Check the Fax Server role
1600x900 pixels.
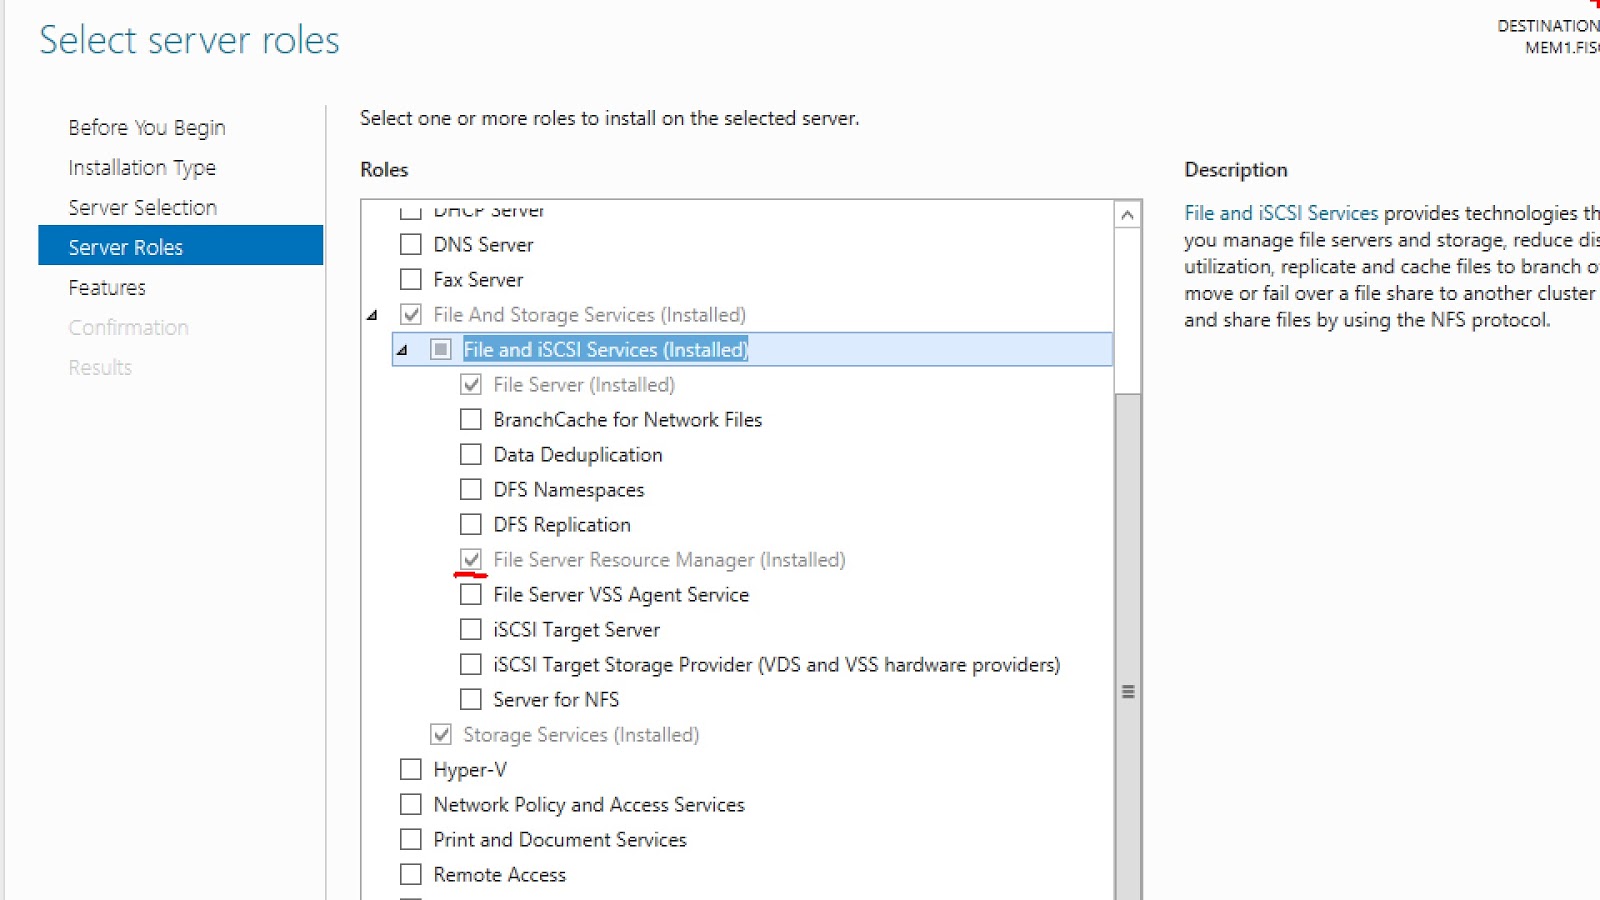(x=410, y=279)
